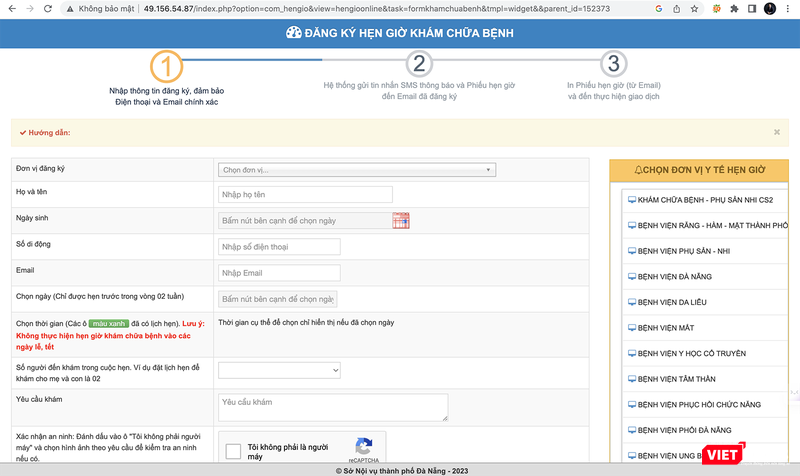
Task: Close the Hướng dẫn notice with X
Action: click(777, 132)
